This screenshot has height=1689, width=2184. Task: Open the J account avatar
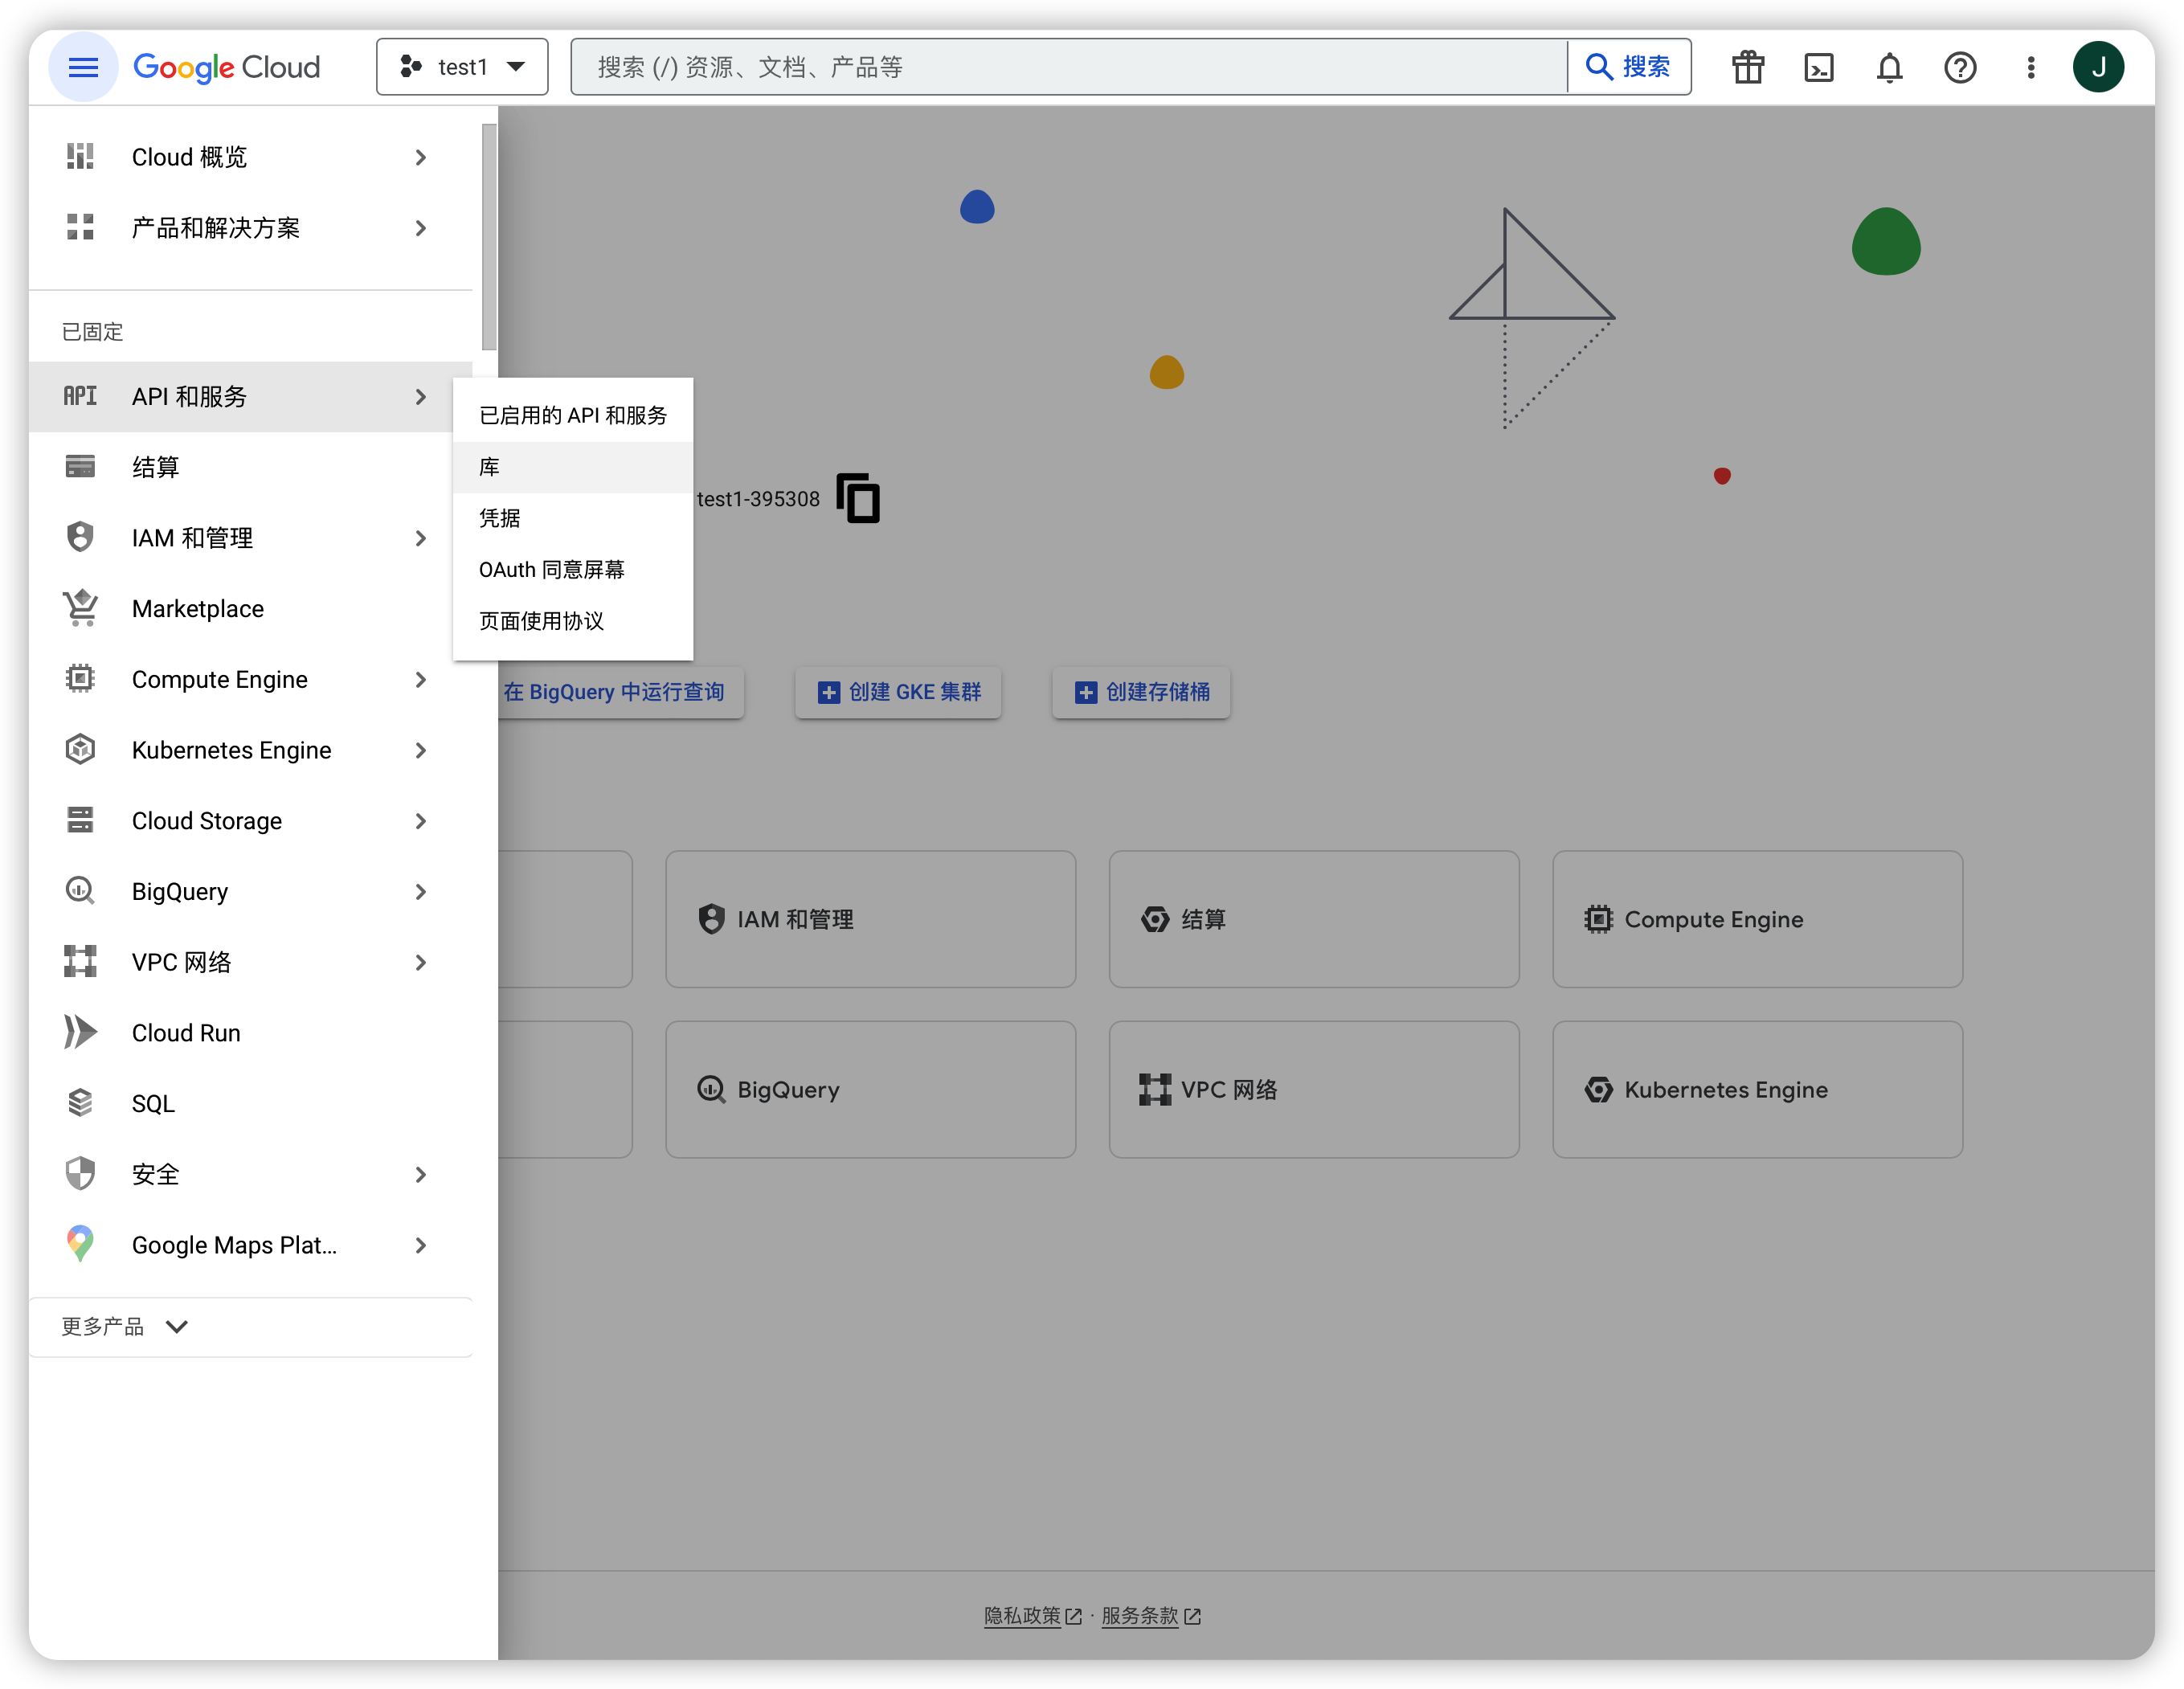(2098, 67)
